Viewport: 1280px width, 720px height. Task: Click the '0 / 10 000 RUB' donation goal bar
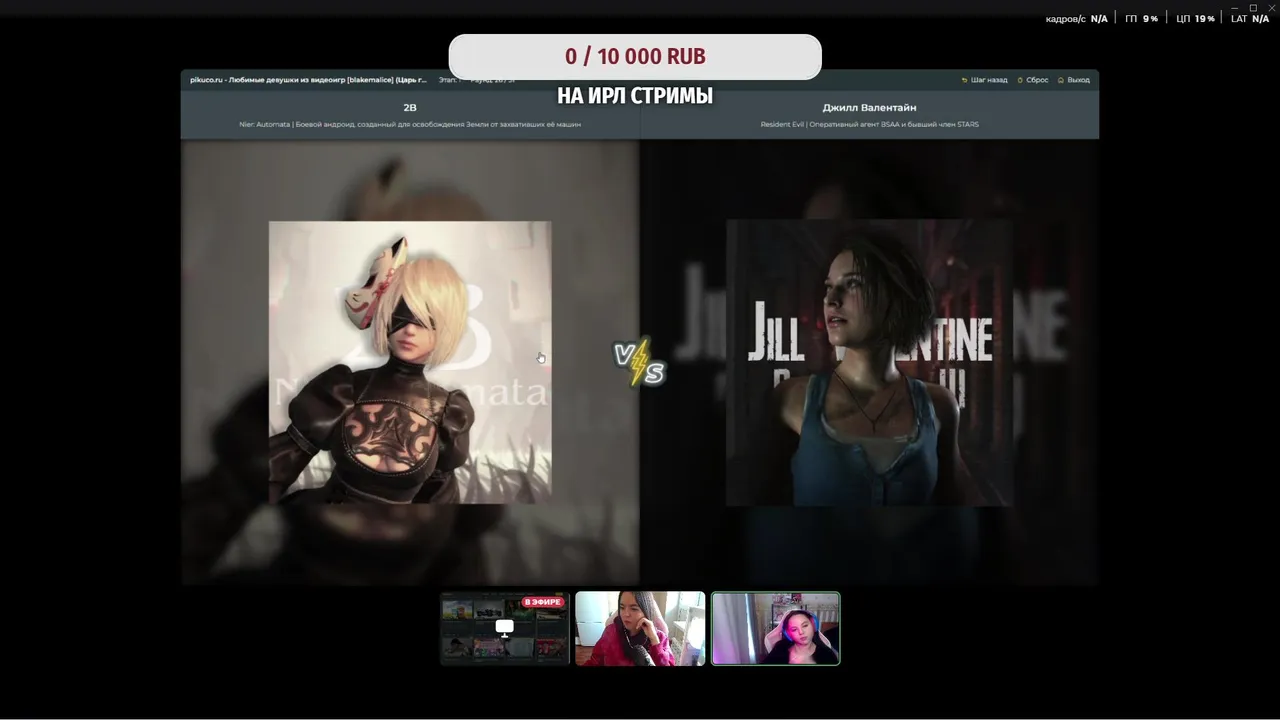[635, 57]
